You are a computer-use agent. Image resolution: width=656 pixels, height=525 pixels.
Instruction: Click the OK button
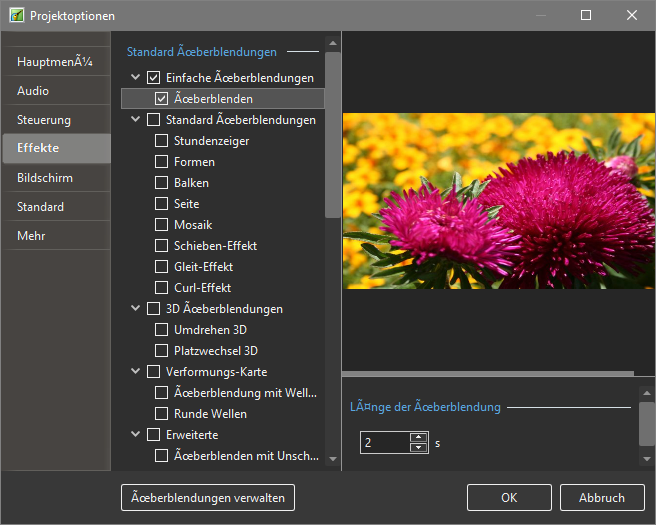tap(509, 498)
